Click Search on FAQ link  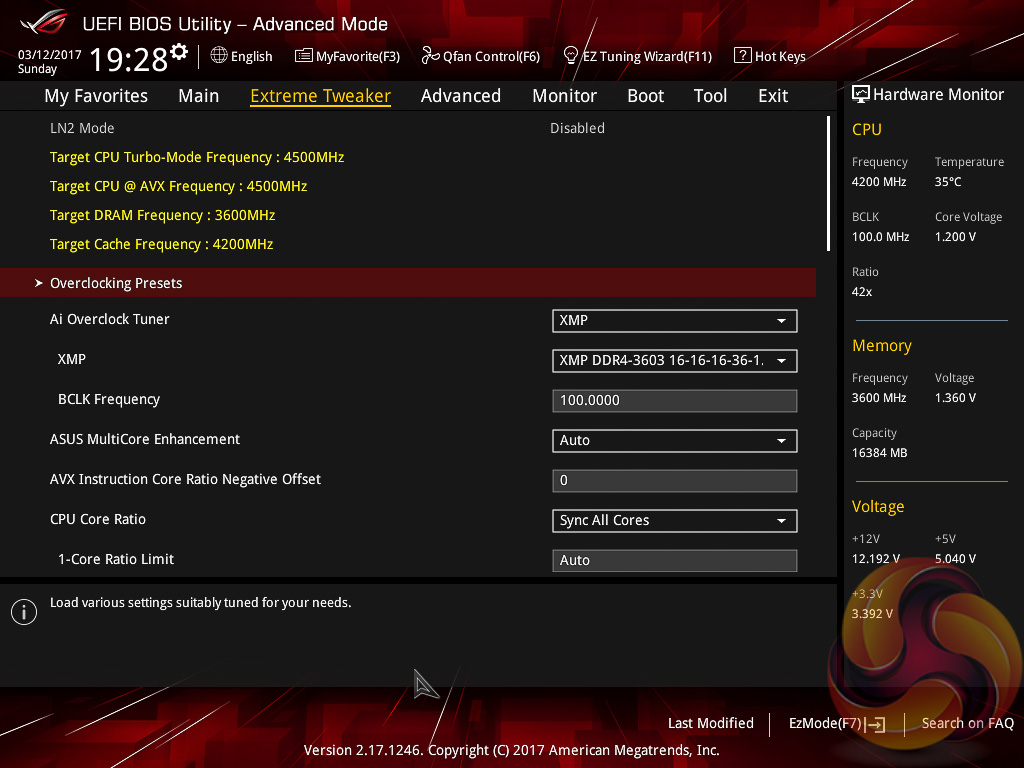coord(967,723)
